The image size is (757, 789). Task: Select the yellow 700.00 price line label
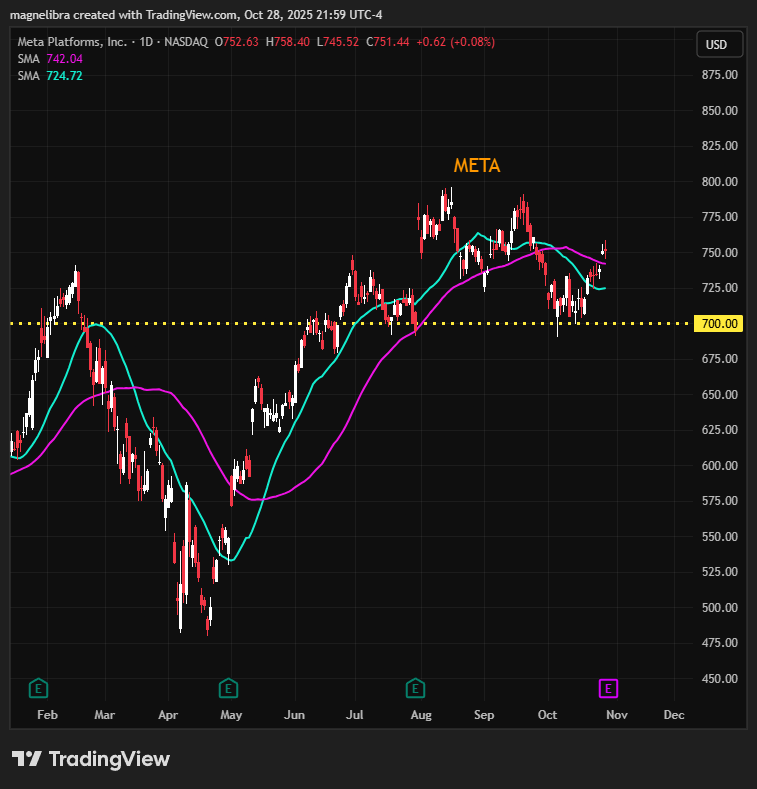point(719,324)
